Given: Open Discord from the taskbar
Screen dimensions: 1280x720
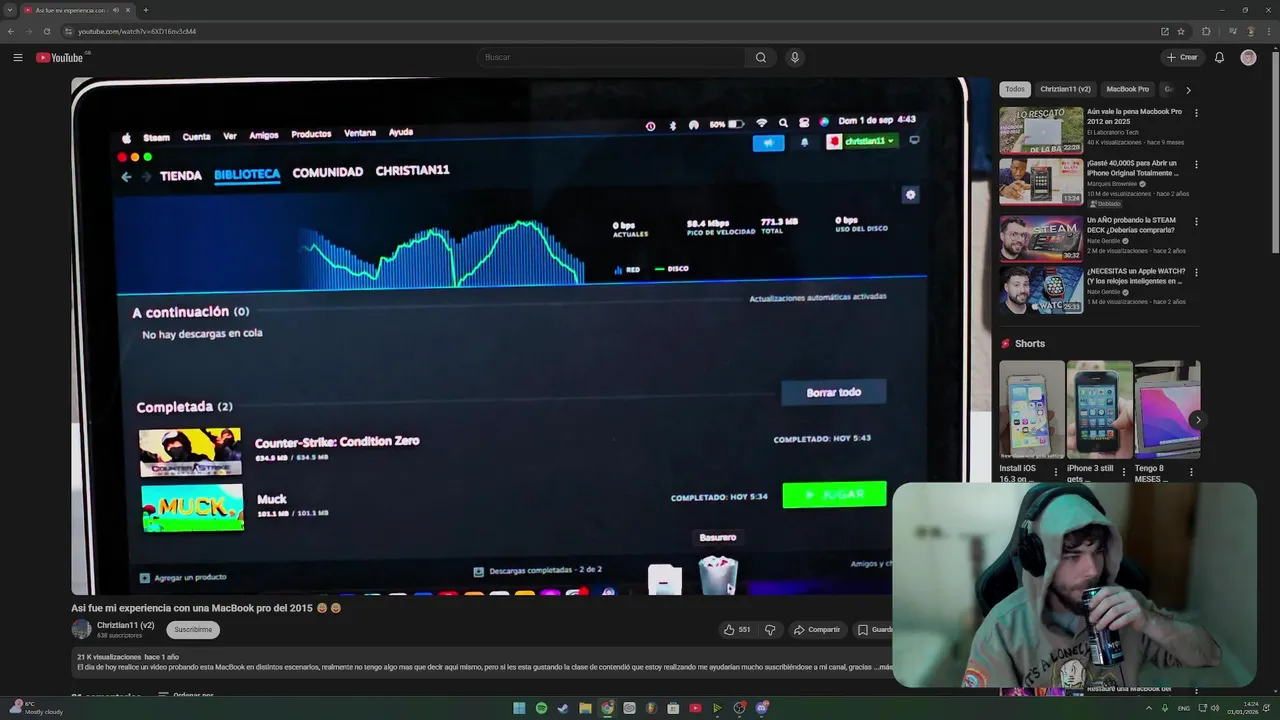Looking at the screenshot, I should click(761, 708).
